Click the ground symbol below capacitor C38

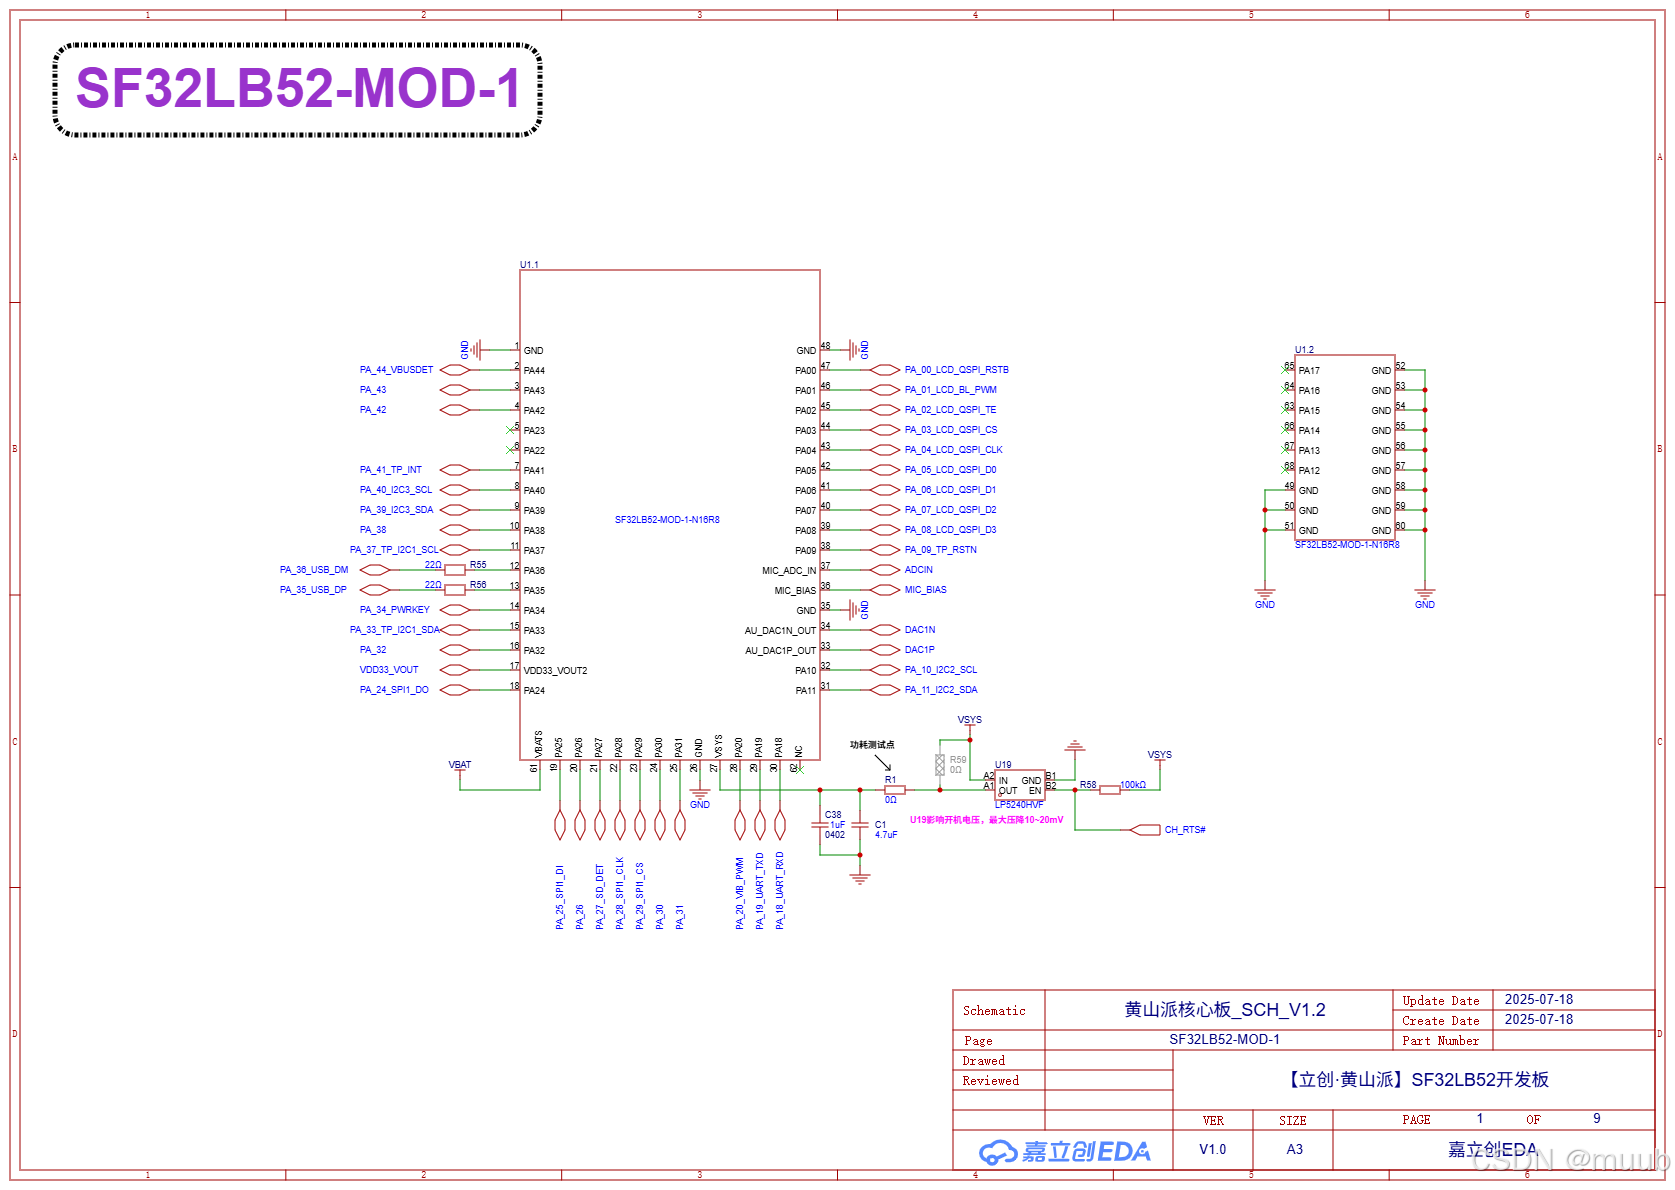[860, 879]
